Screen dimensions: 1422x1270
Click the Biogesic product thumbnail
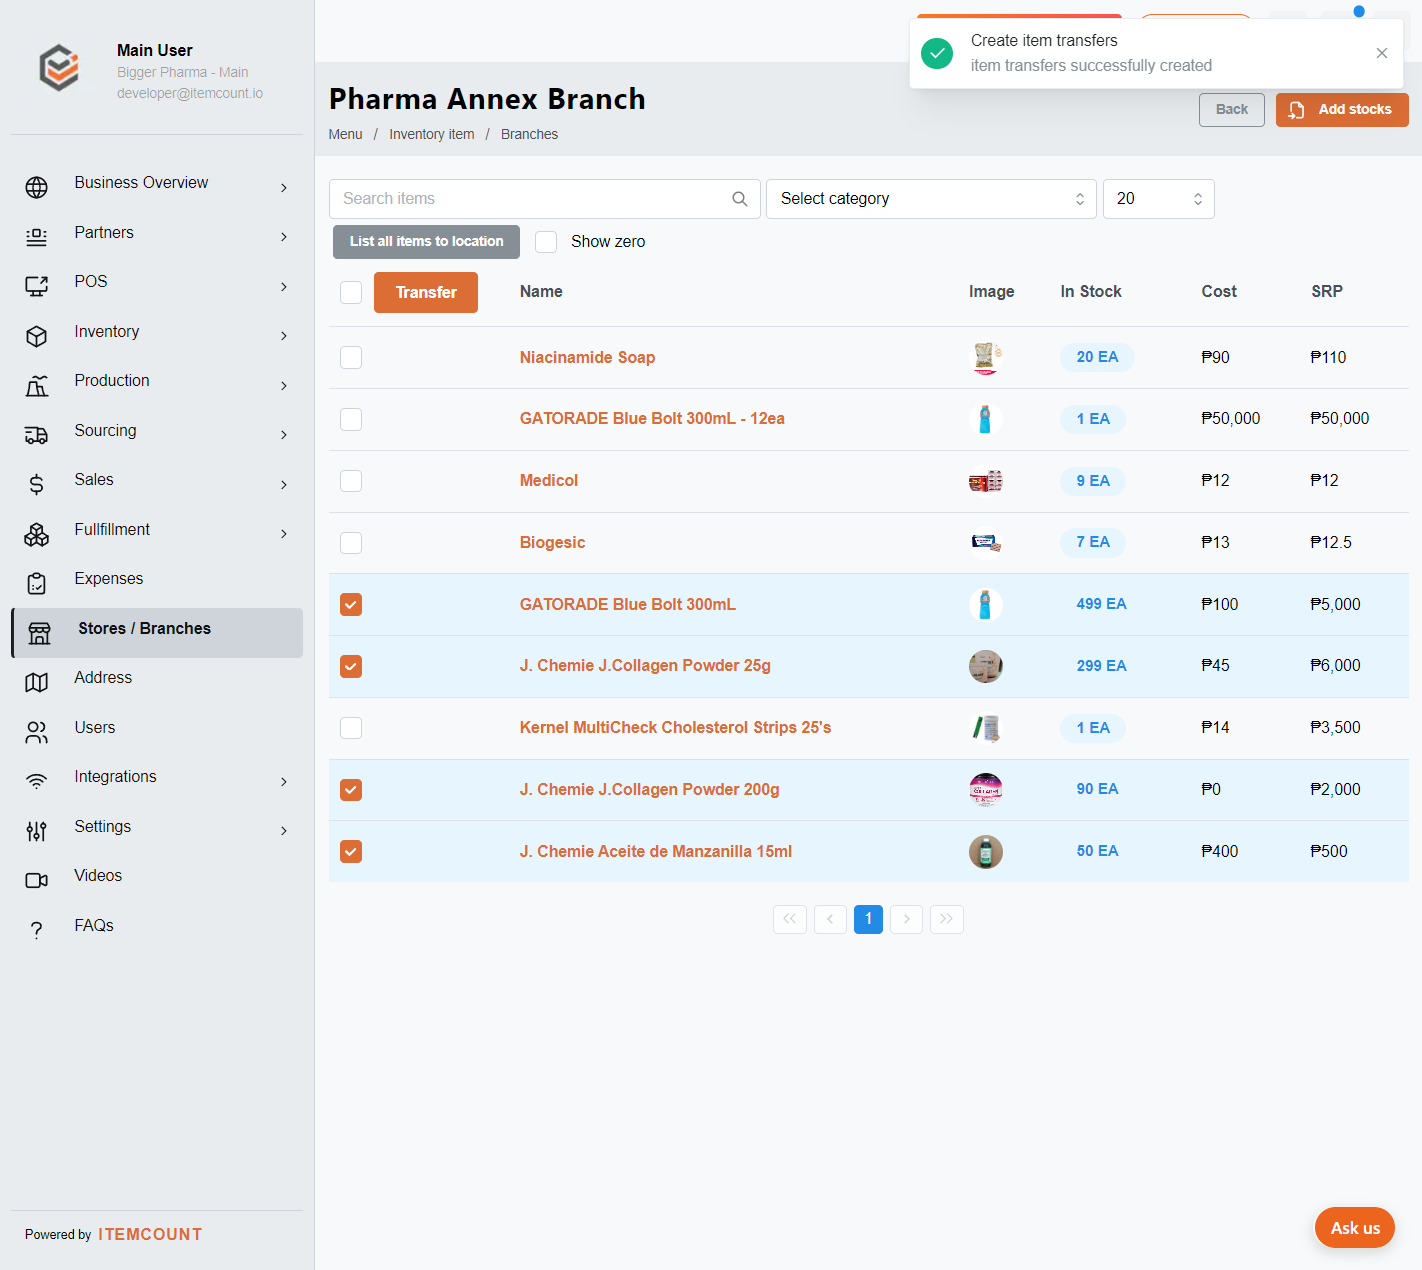click(985, 543)
